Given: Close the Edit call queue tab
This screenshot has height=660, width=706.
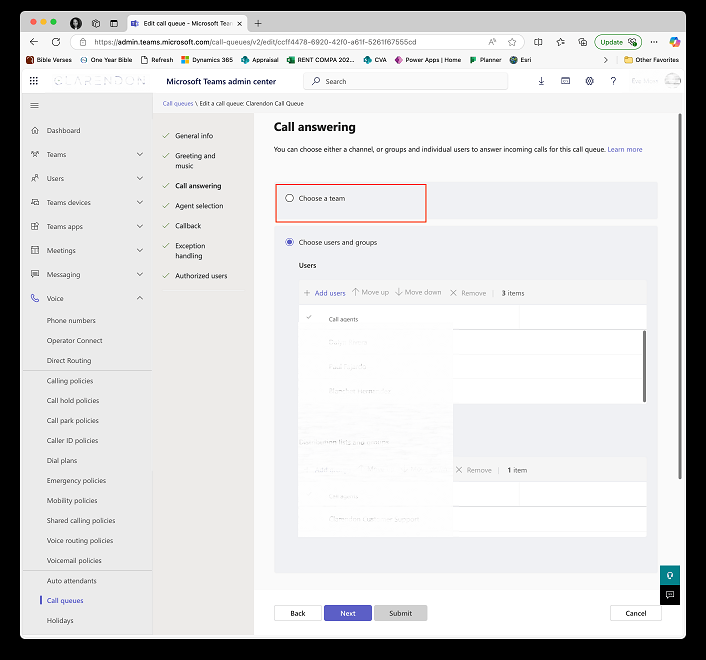Looking at the screenshot, I should 240,23.
